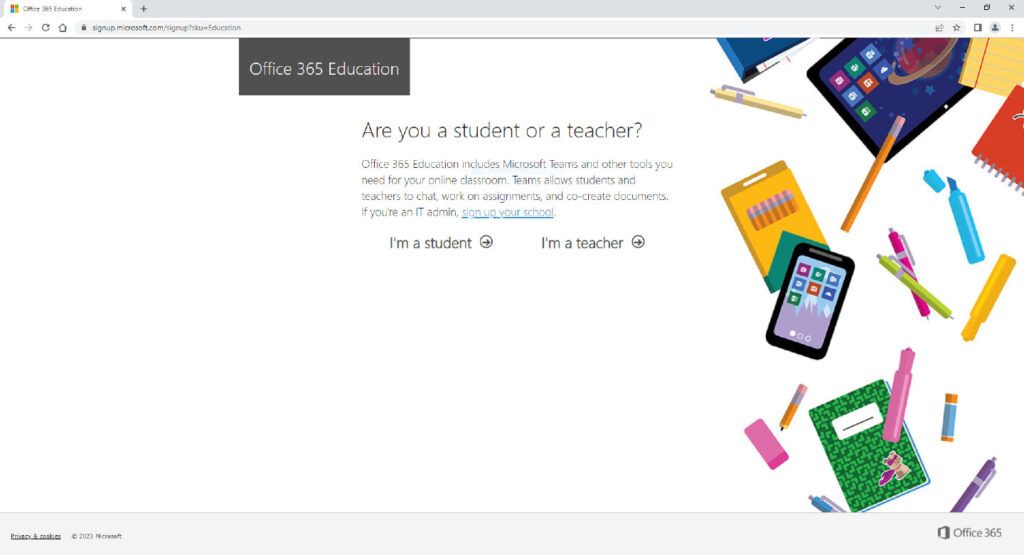Open the browser side panel icon
The width and height of the screenshot is (1024, 555).
click(x=977, y=28)
